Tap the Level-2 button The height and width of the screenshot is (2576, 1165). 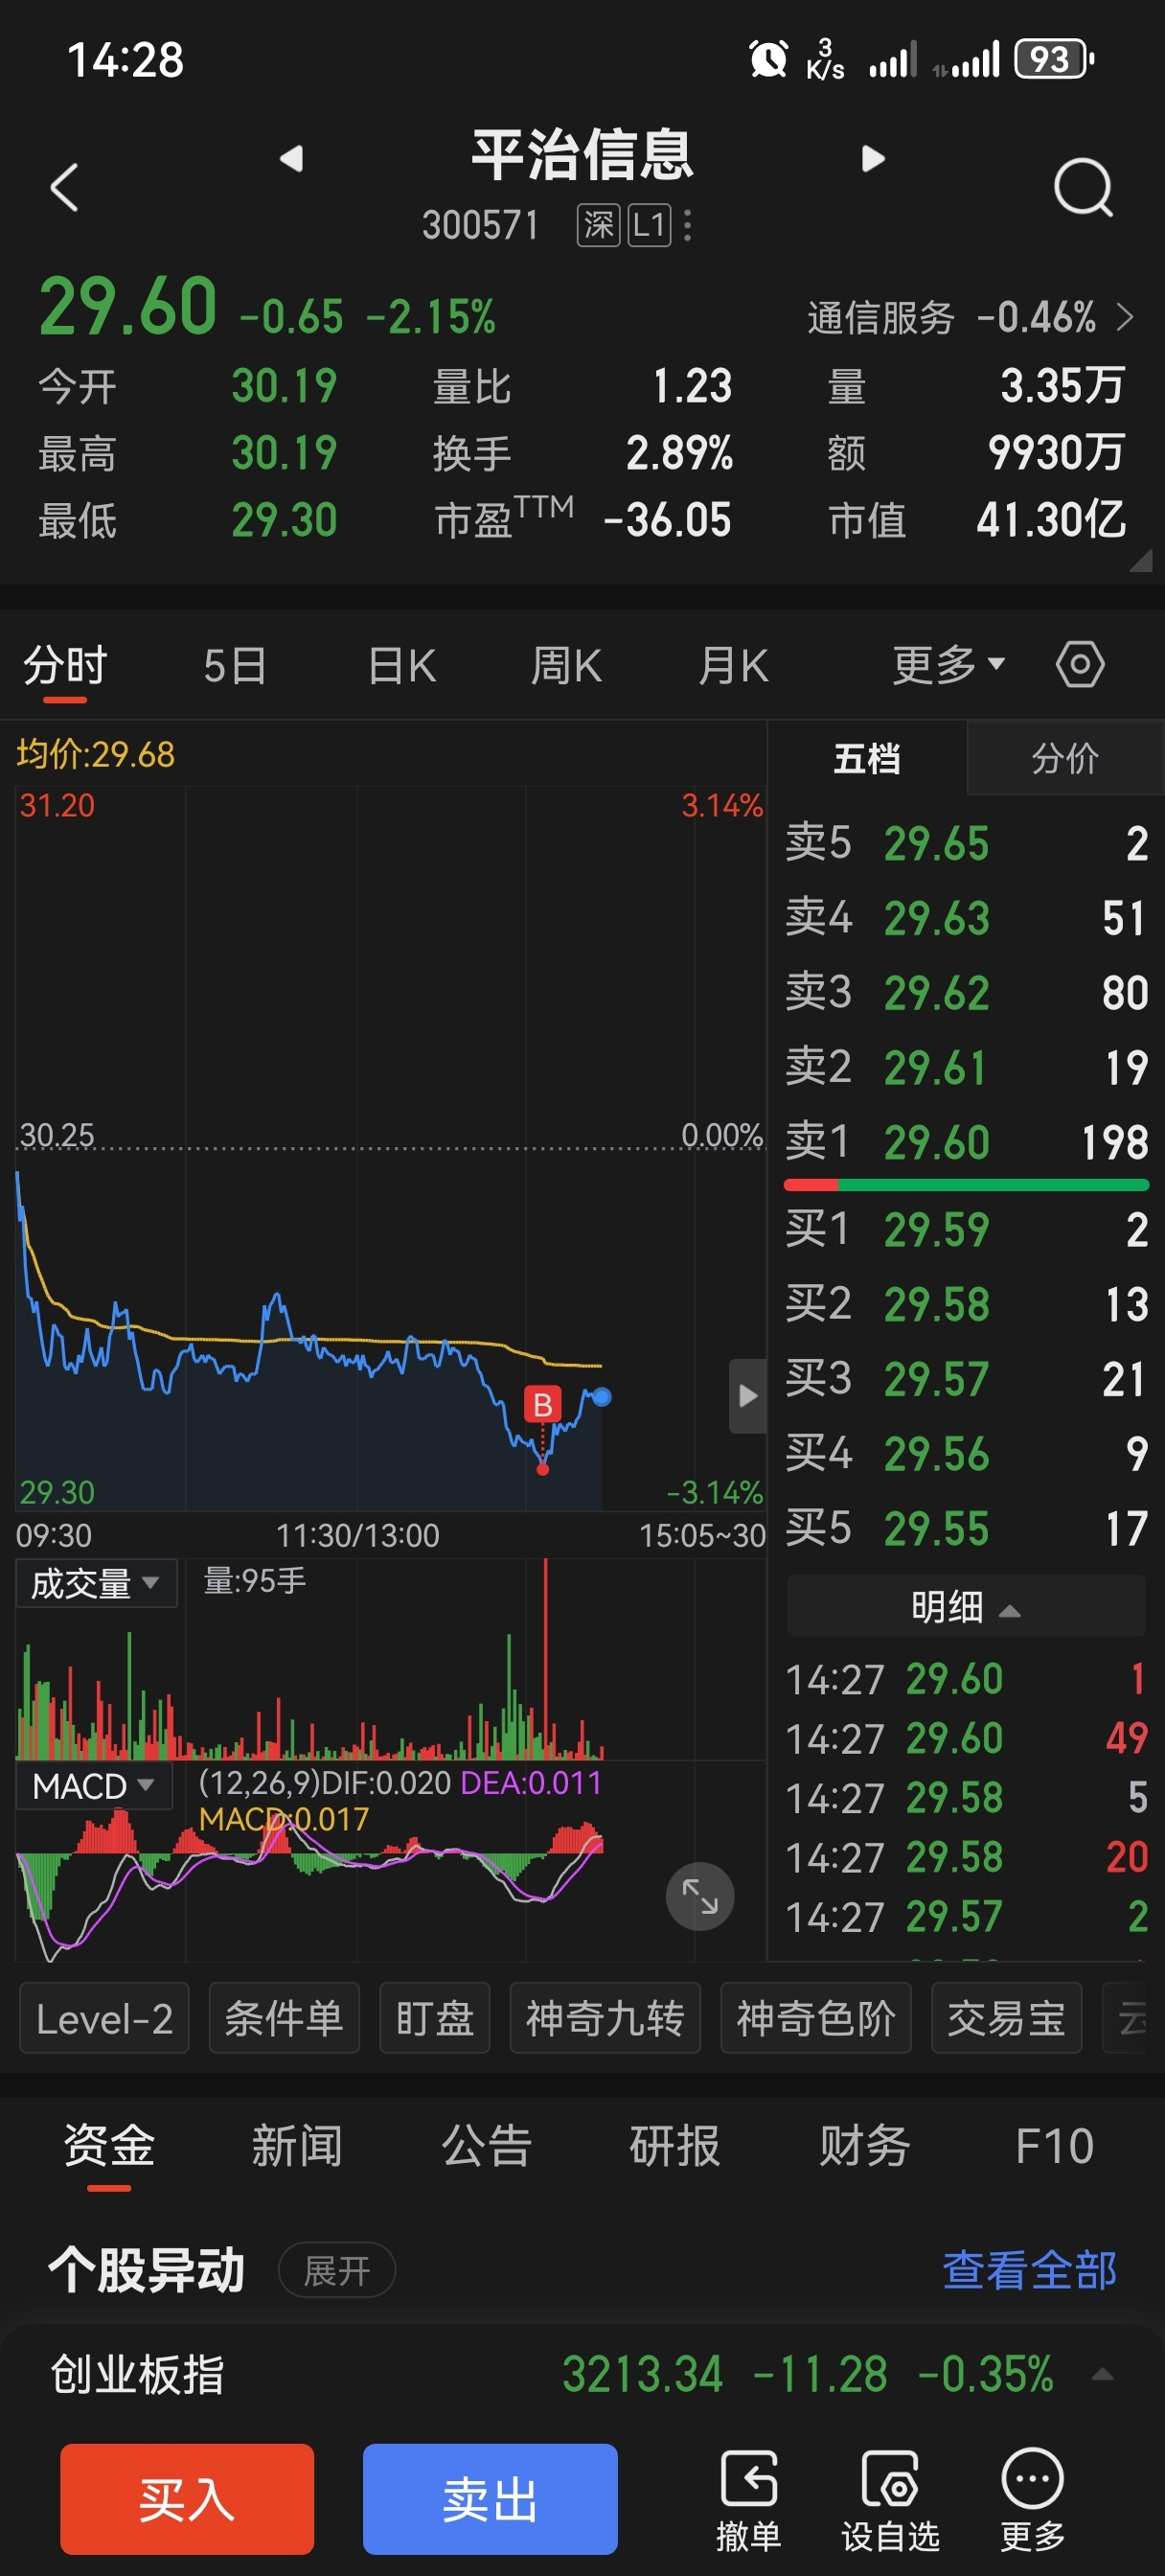[x=104, y=2018]
